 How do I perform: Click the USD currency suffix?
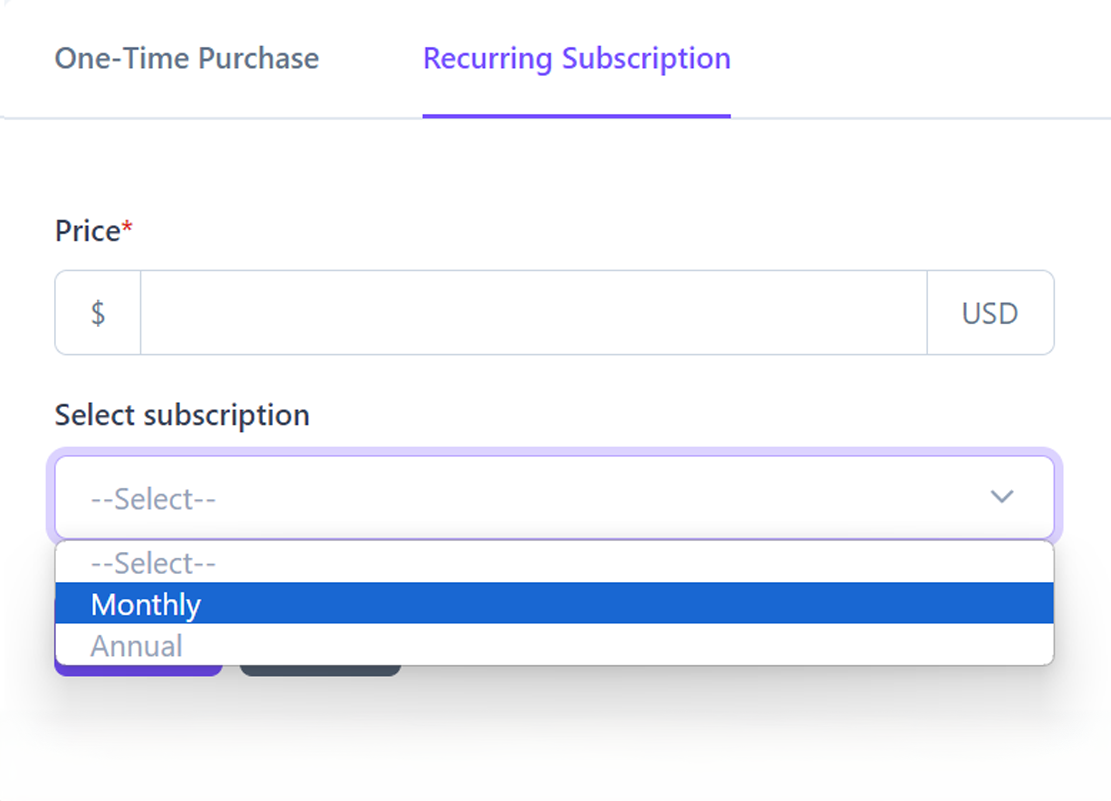tap(989, 313)
